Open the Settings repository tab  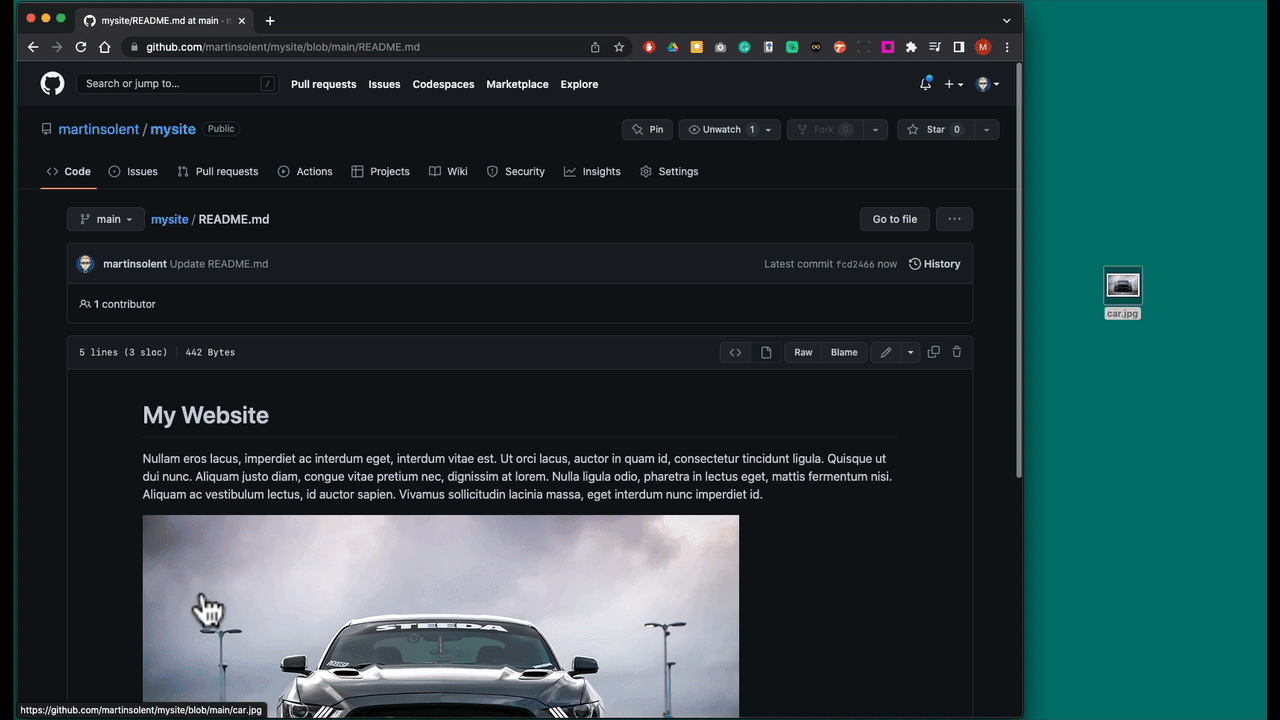coord(669,171)
